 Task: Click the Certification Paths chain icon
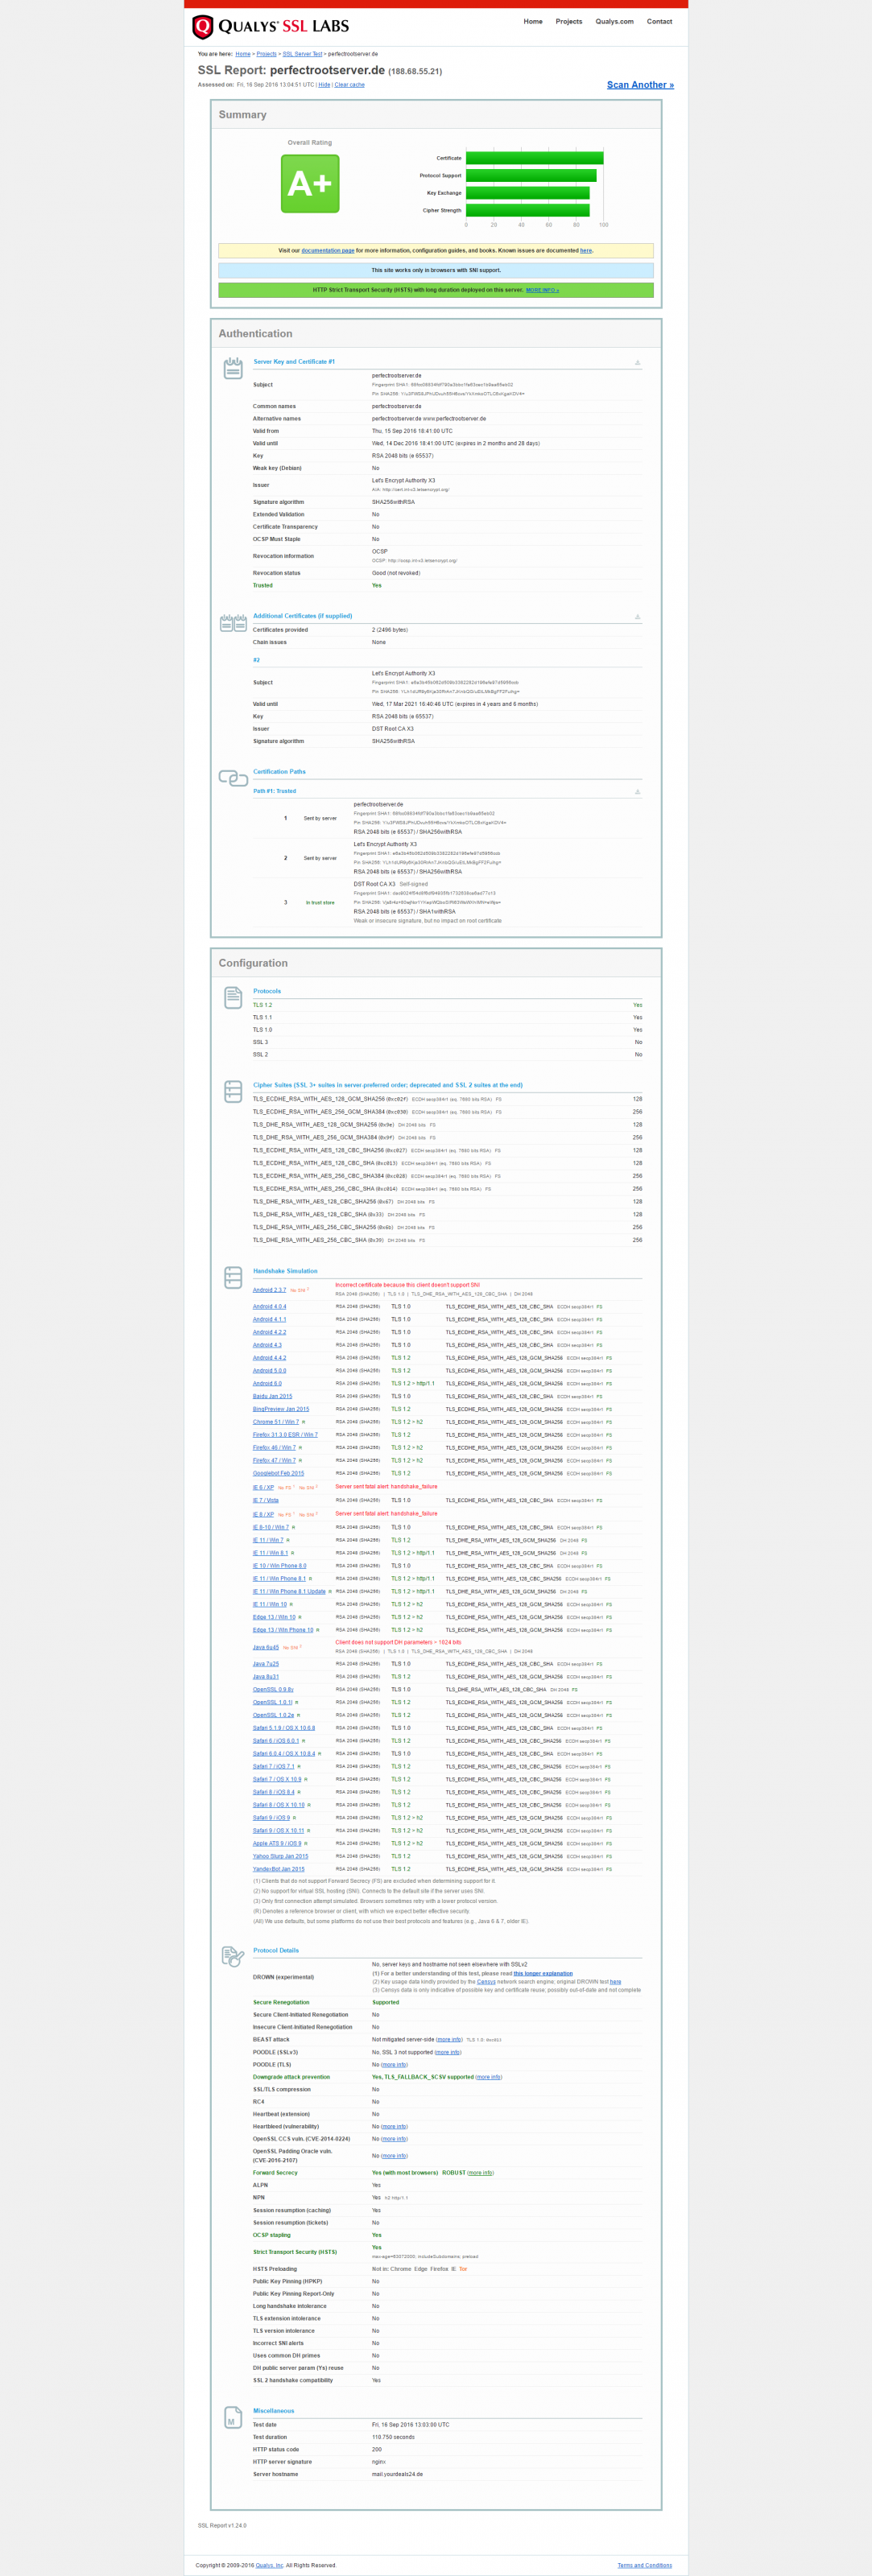233,778
